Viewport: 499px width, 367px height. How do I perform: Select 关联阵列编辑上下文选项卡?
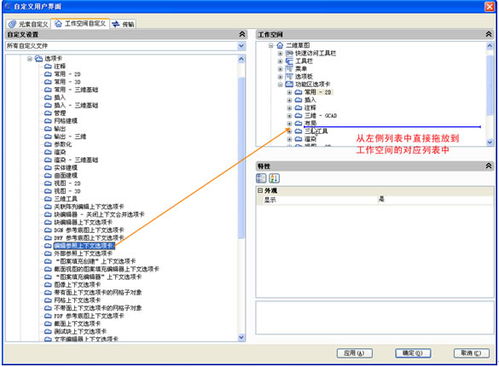(x=89, y=207)
